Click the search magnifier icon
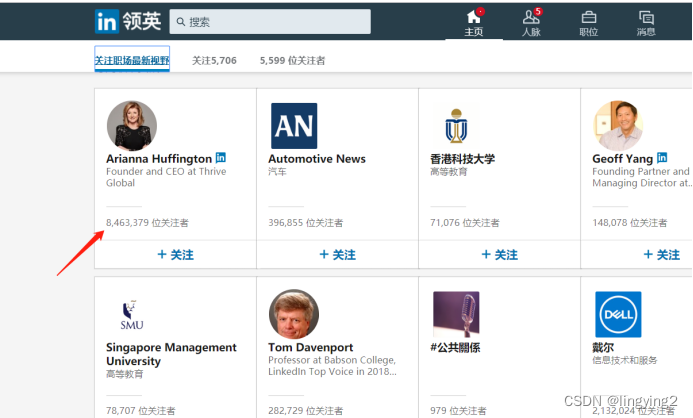The image size is (693, 418). [180, 22]
